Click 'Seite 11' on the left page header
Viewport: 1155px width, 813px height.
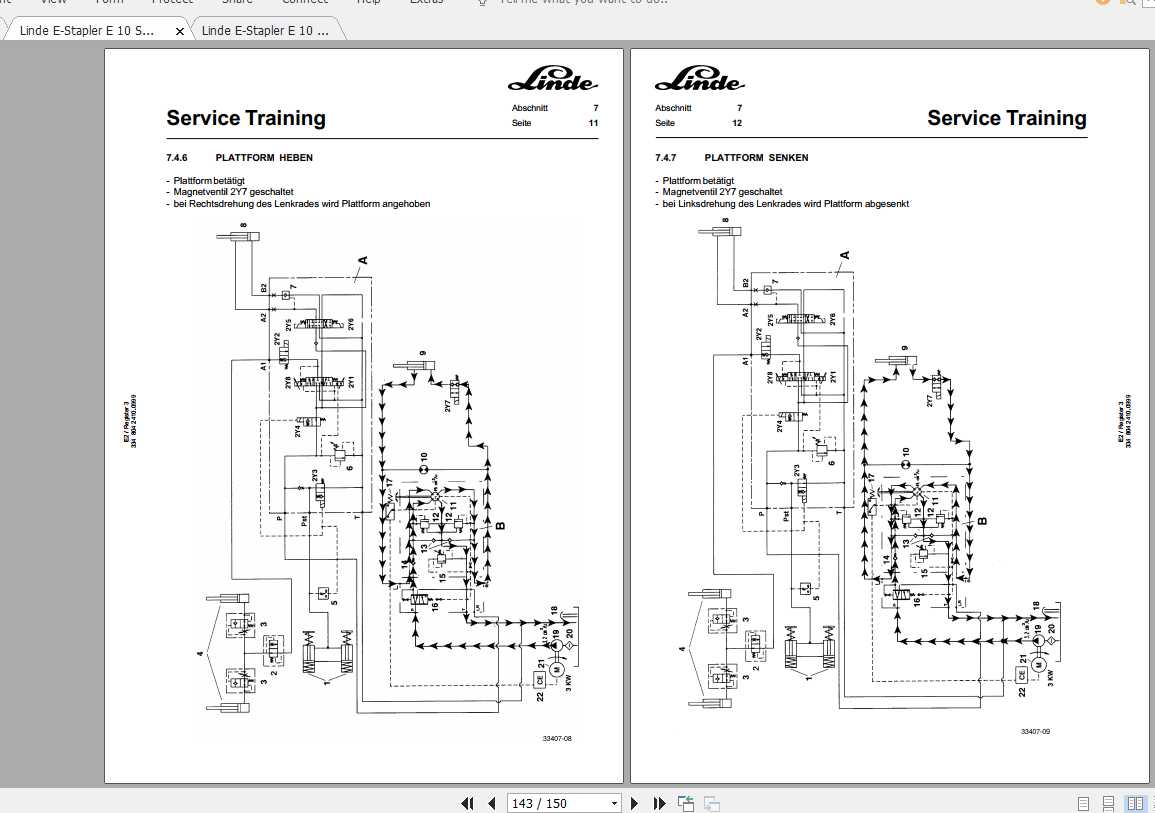click(555, 123)
